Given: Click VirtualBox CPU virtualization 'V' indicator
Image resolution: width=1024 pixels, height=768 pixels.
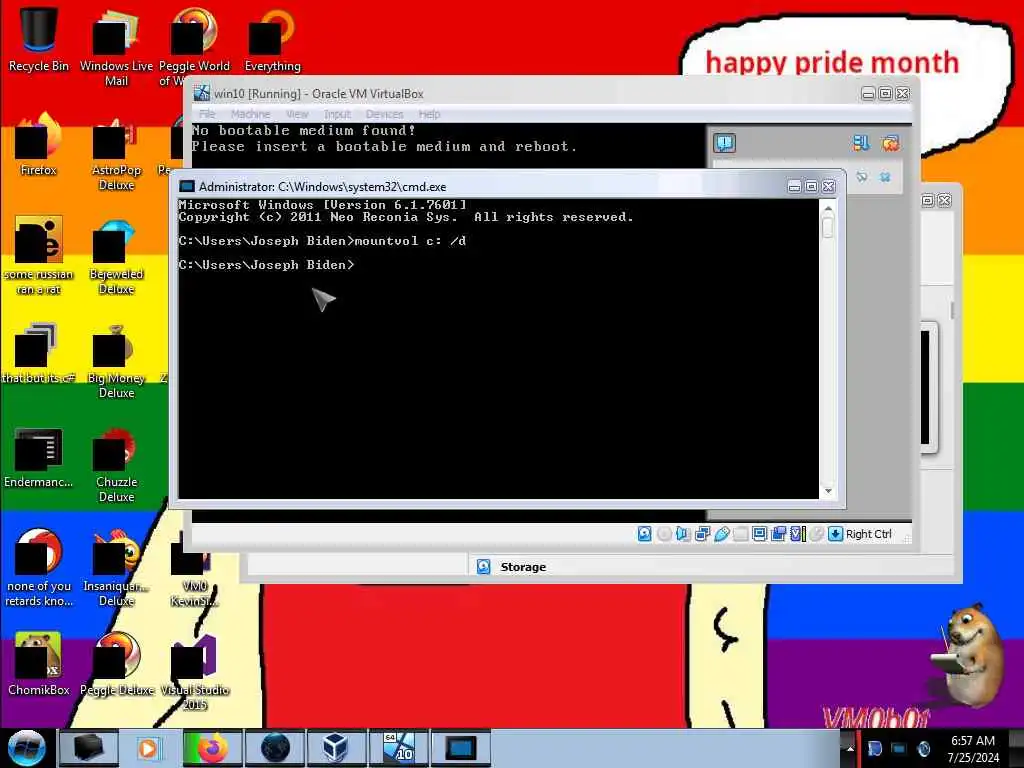Looking at the screenshot, I should 797,534.
